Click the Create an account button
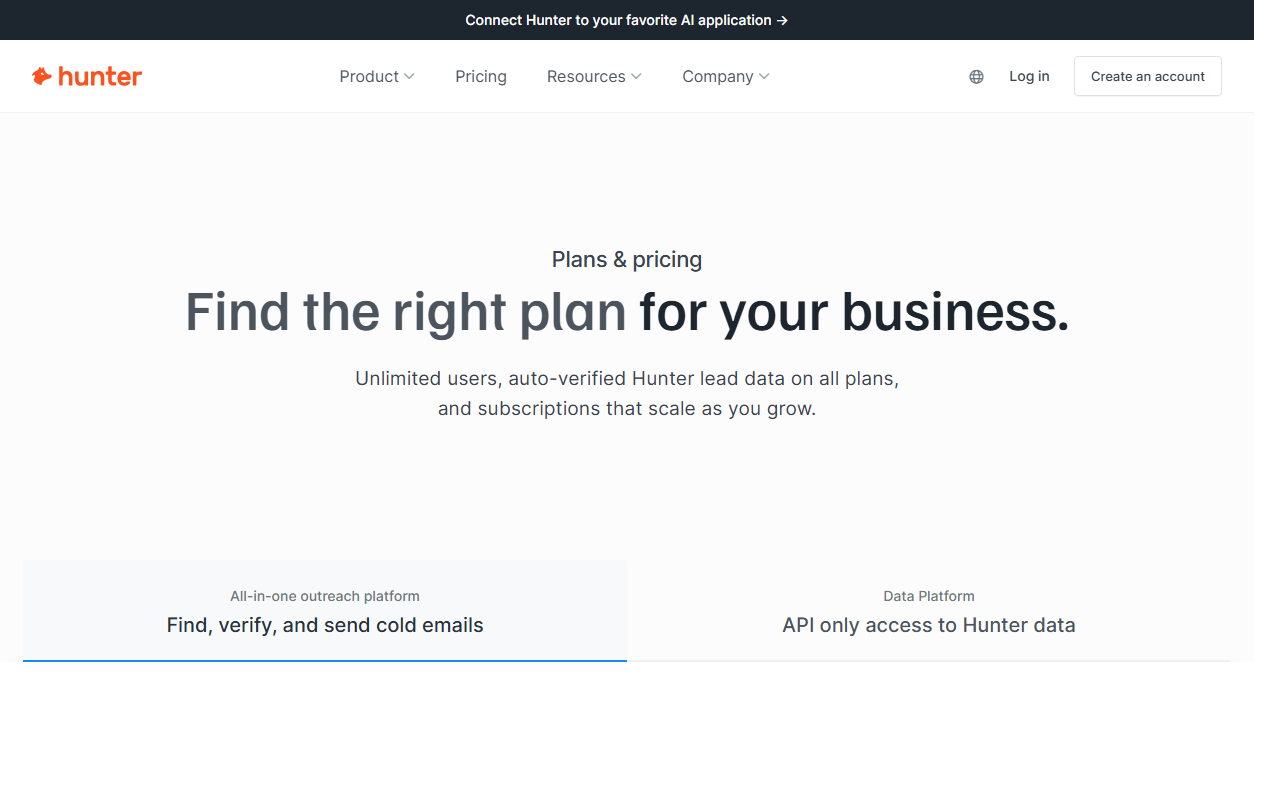This screenshot has width=1280, height=800. (x=1148, y=76)
